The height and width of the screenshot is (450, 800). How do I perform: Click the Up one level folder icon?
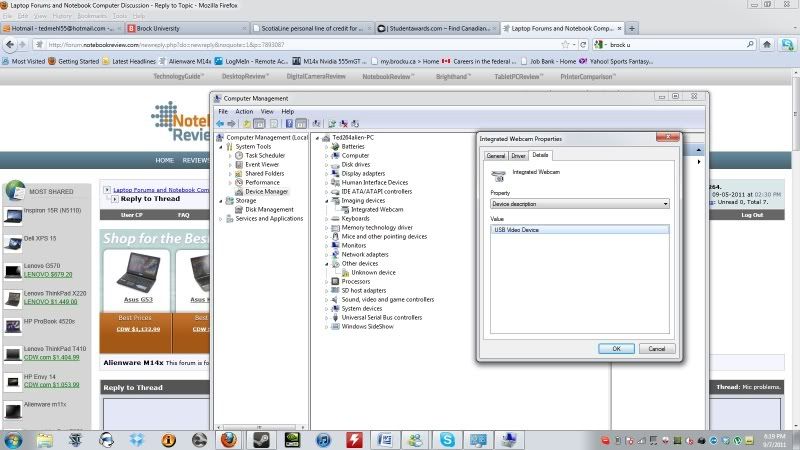click(x=246, y=123)
